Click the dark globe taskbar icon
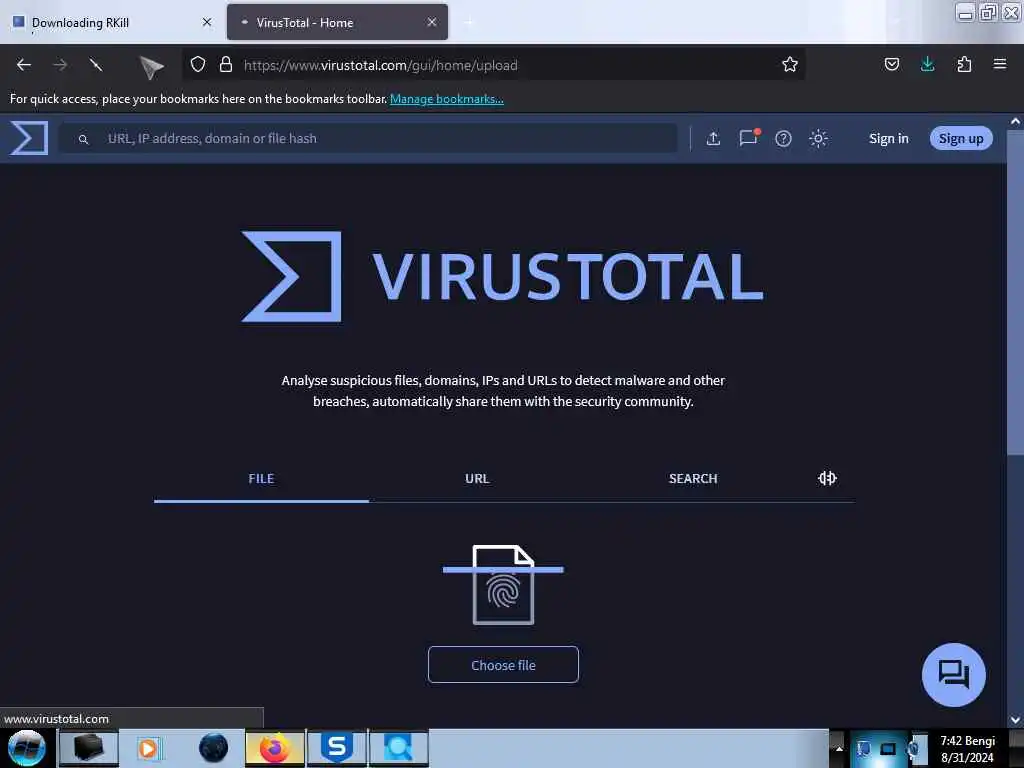This screenshot has height=768, width=1024. [213, 748]
